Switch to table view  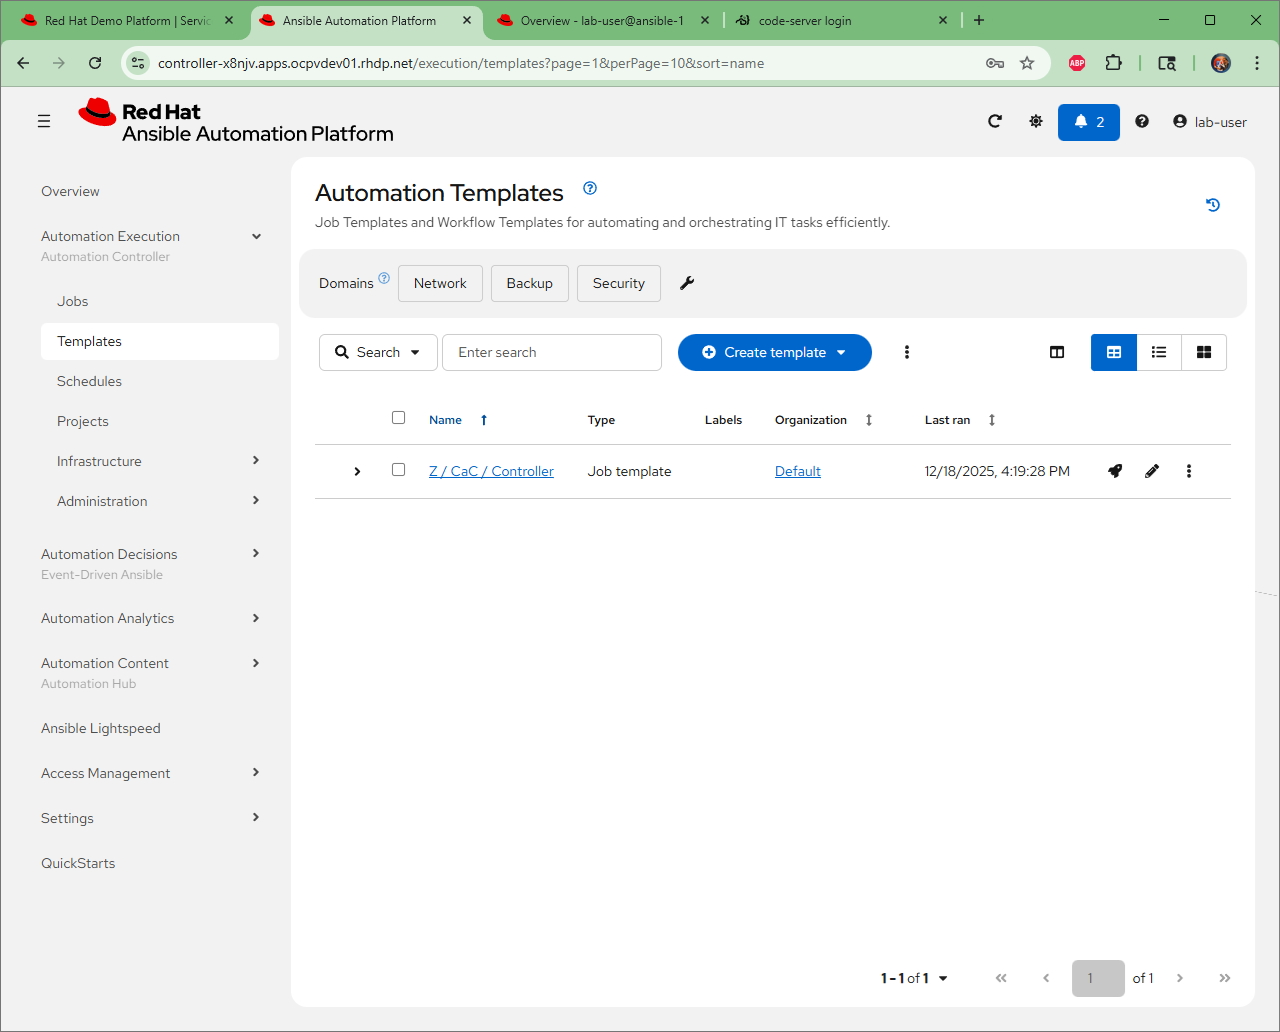click(1114, 352)
